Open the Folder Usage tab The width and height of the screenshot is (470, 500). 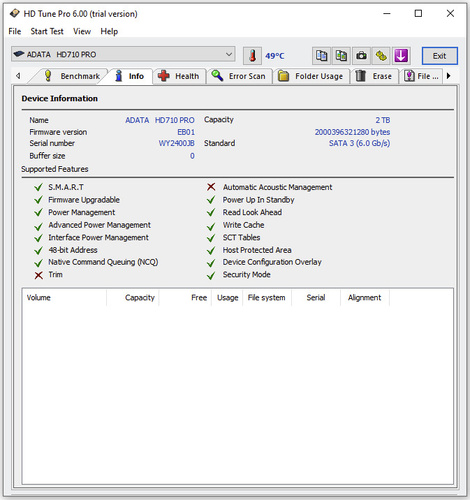[x=311, y=76]
